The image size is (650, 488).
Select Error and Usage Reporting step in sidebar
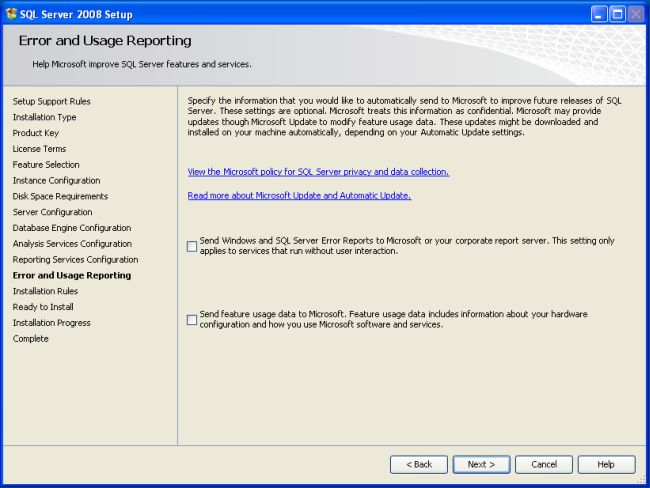coord(72,275)
